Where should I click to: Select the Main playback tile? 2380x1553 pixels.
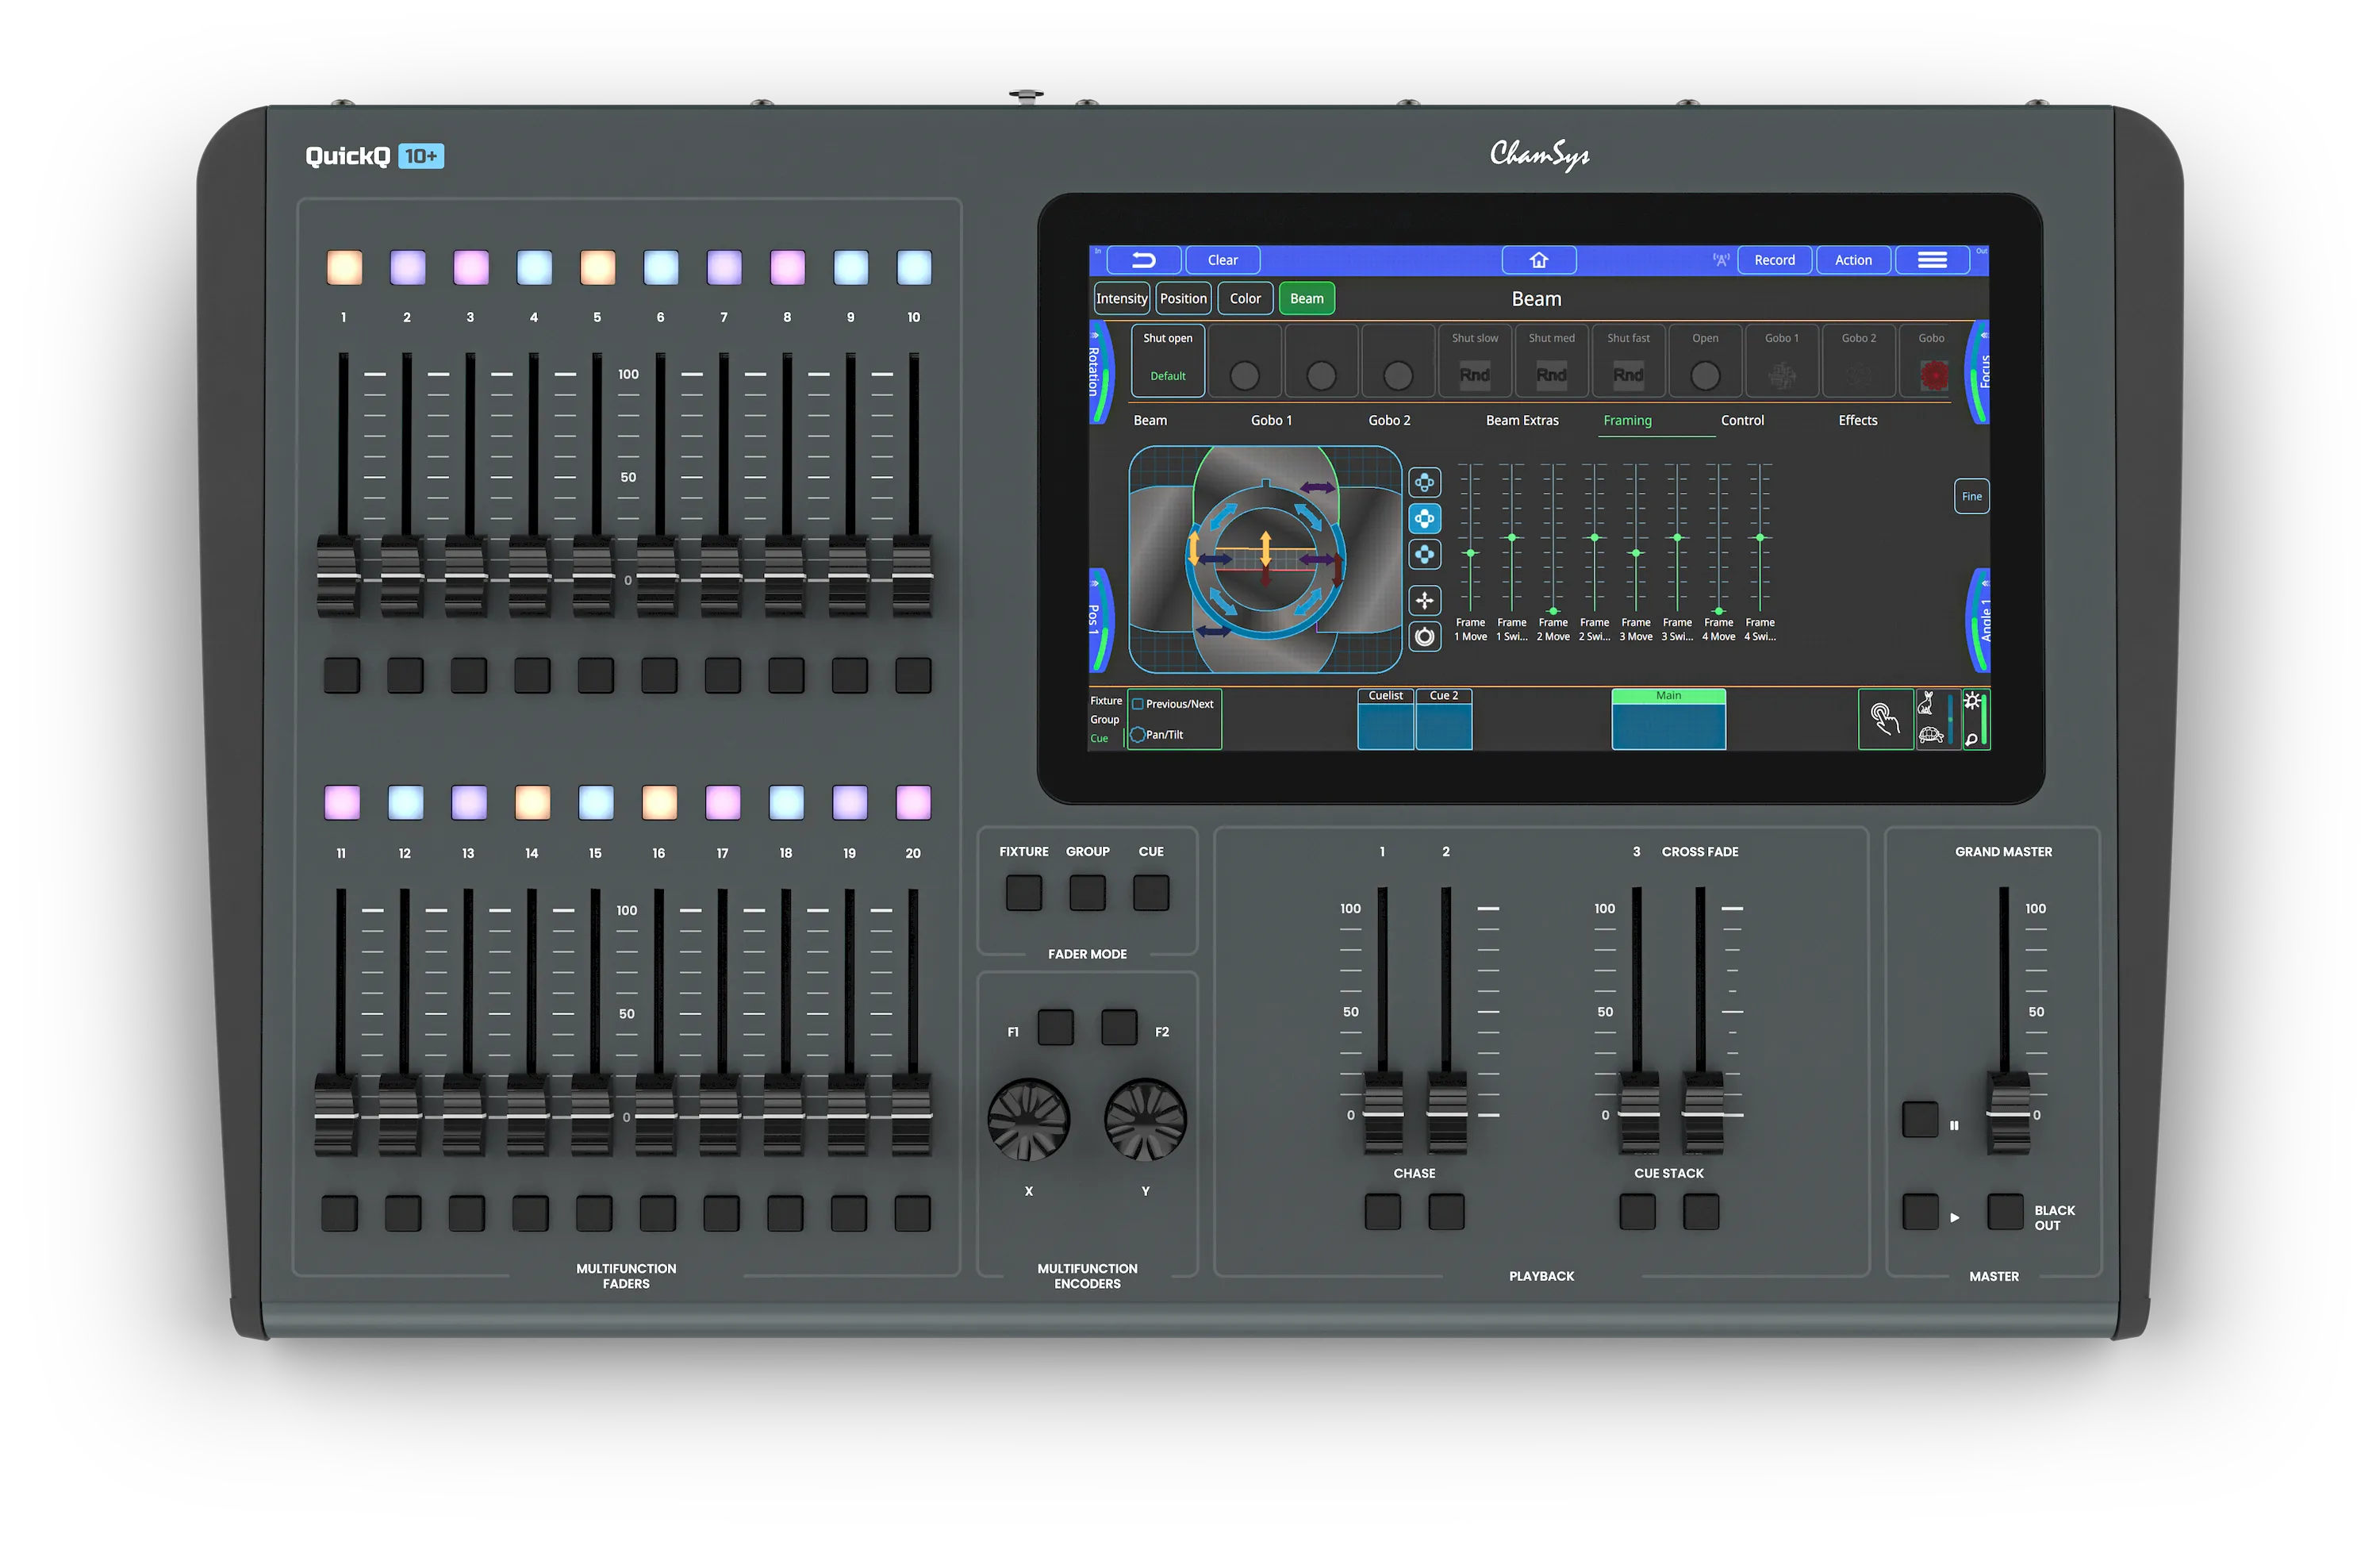point(1668,719)
